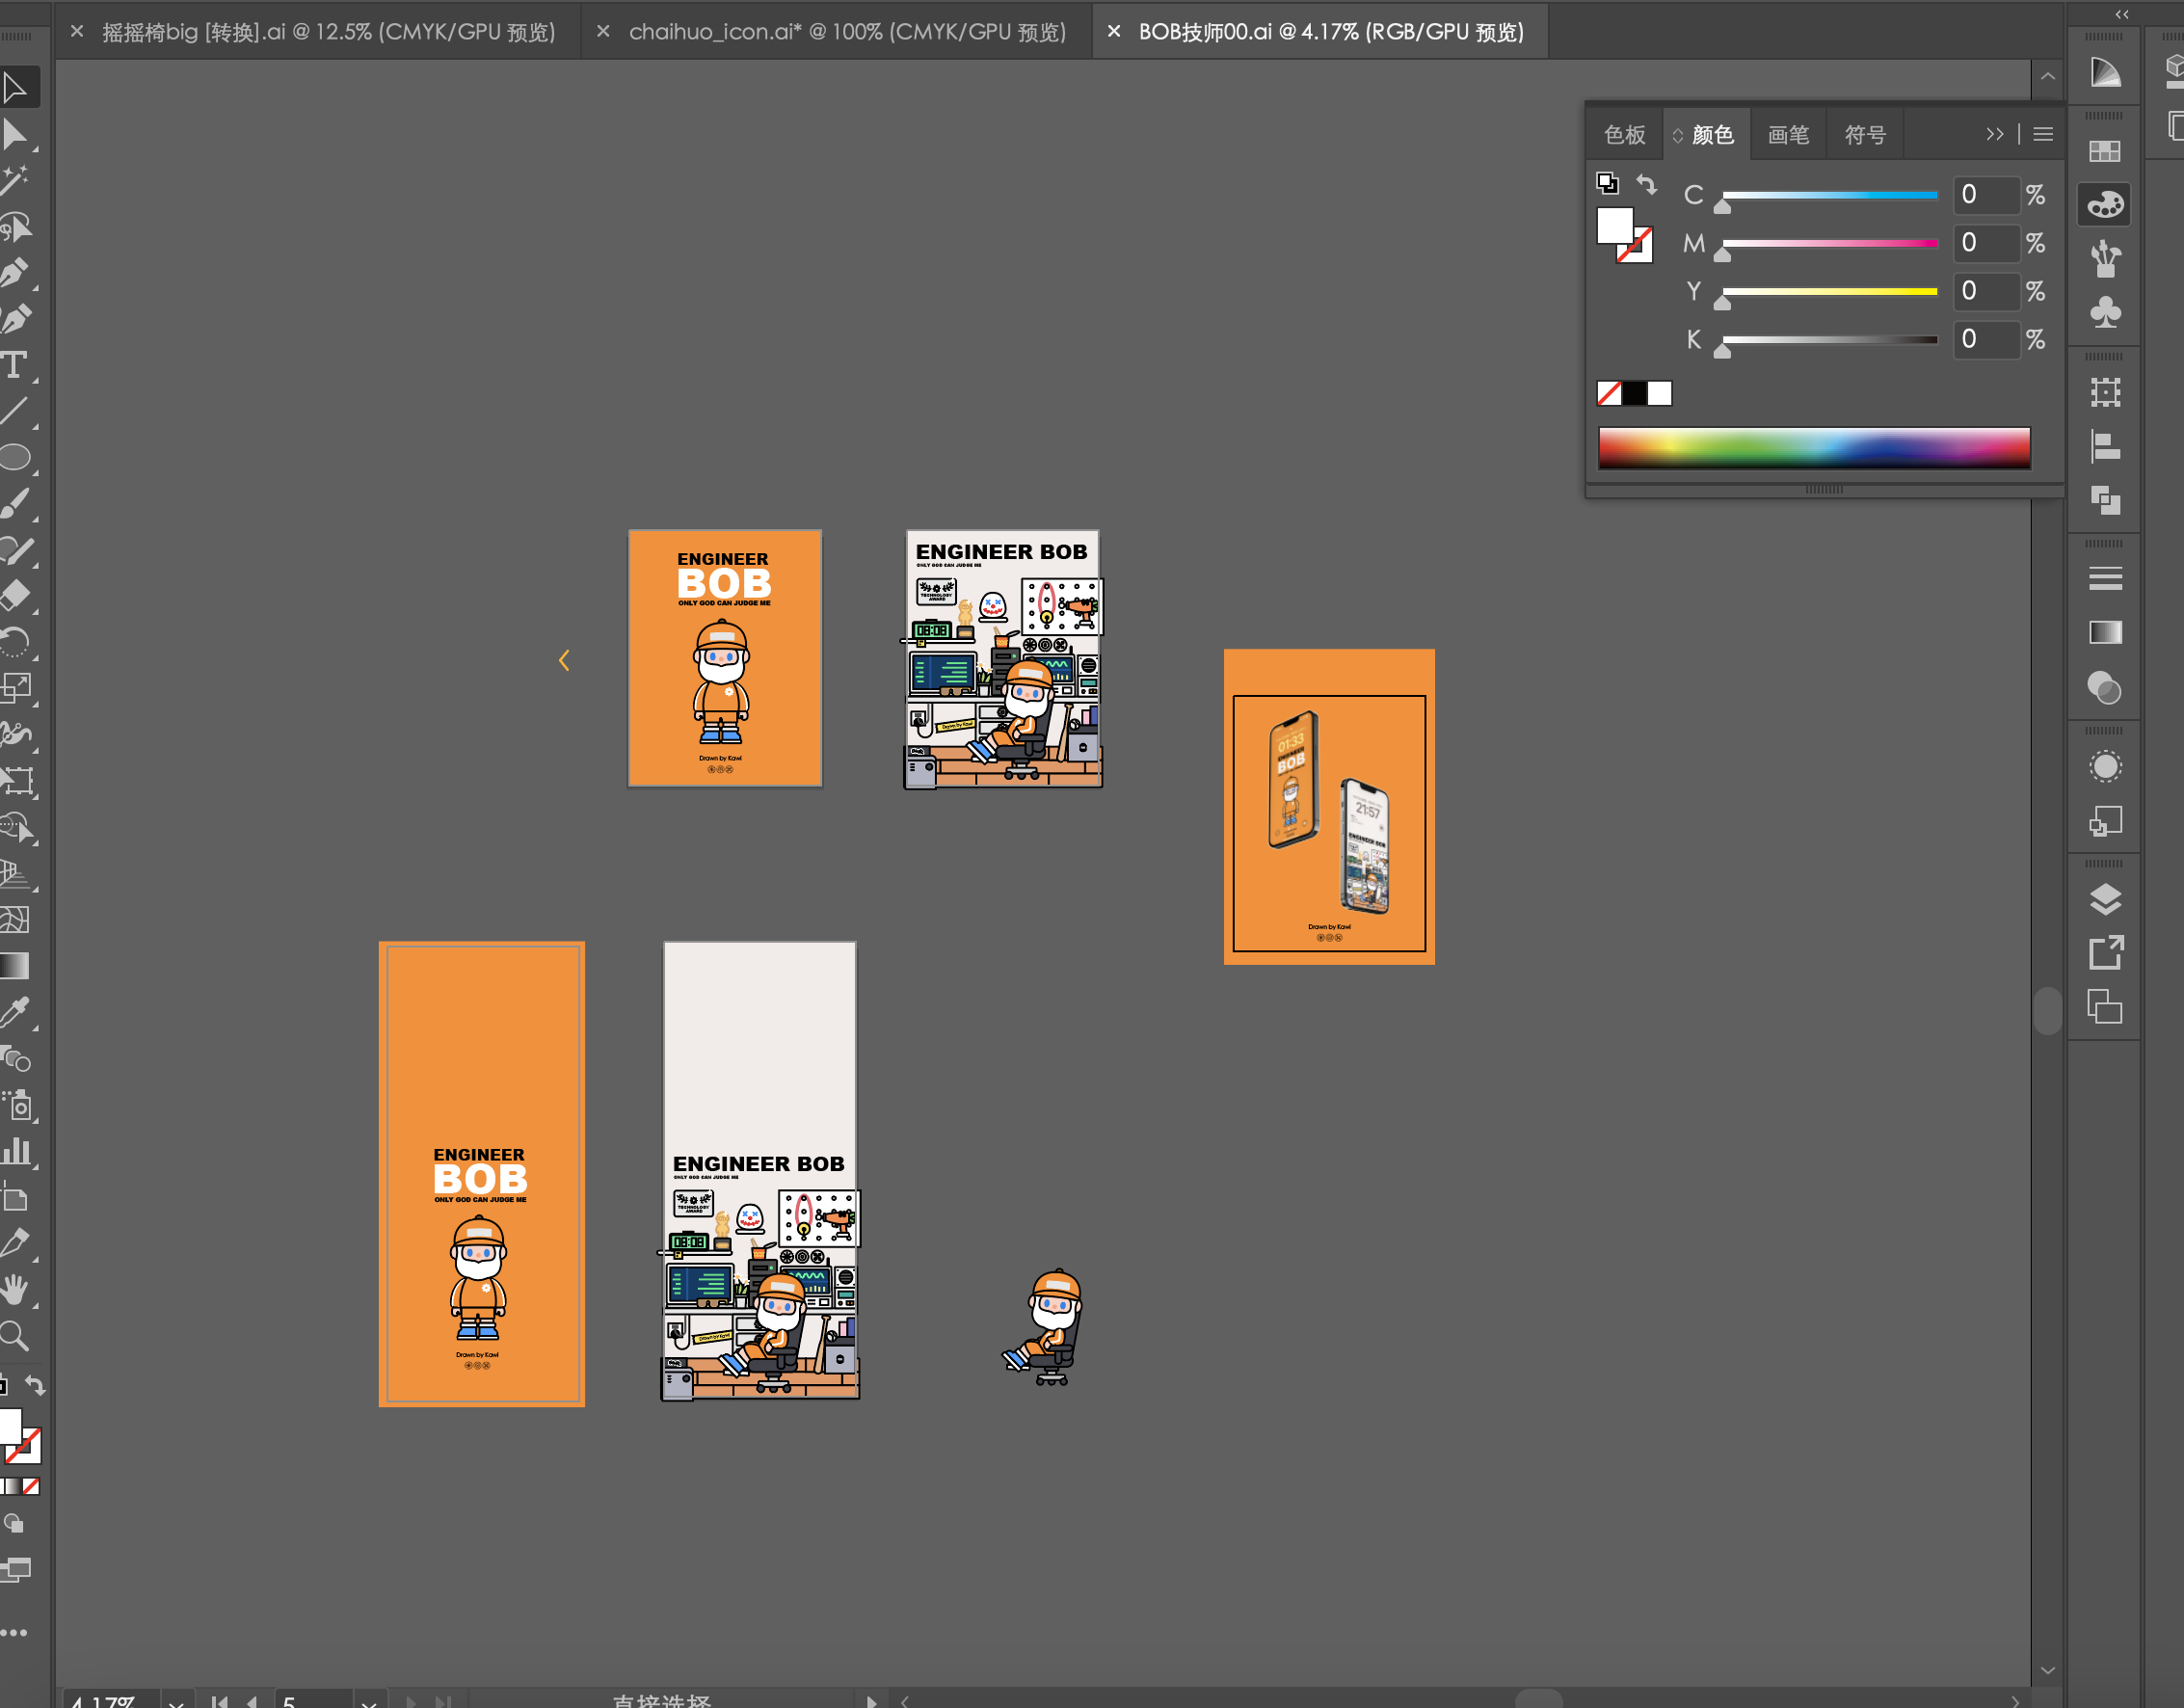Viewport: 2184px width, 1708px height.
Task: Open the Swatches panel icon in dock
Action: click(2105, 151)
